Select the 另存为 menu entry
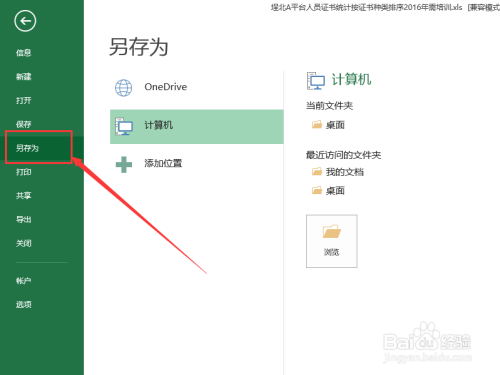 [28, 148]
